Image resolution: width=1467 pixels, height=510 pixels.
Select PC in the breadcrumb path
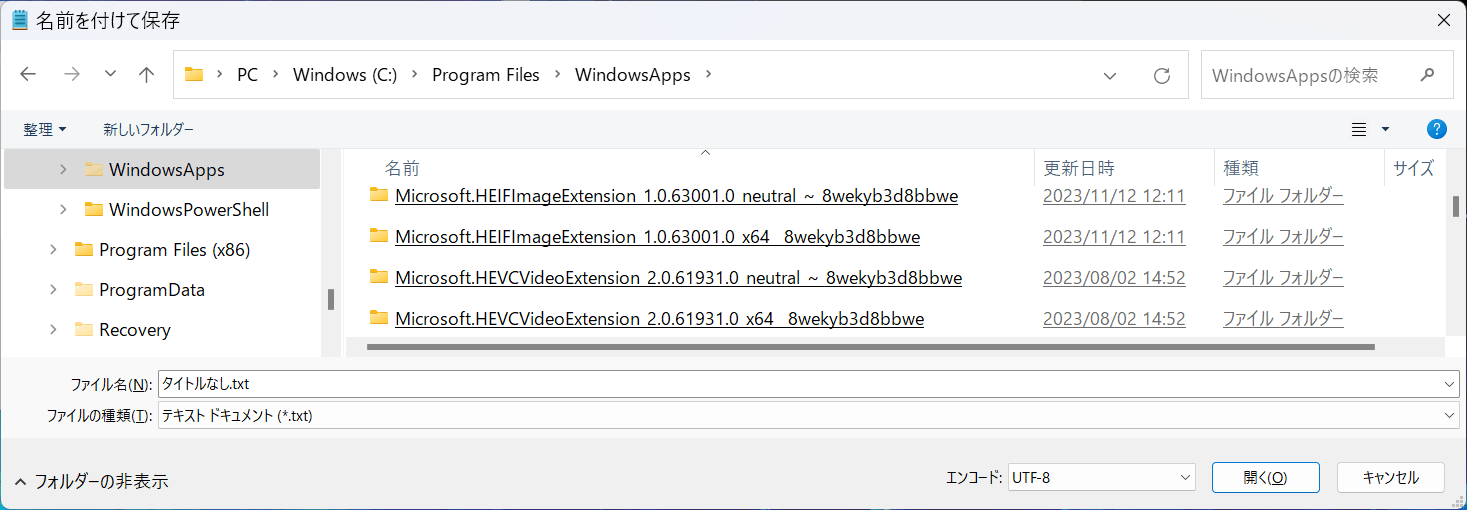pyautogui.click(x=247, y=75)
